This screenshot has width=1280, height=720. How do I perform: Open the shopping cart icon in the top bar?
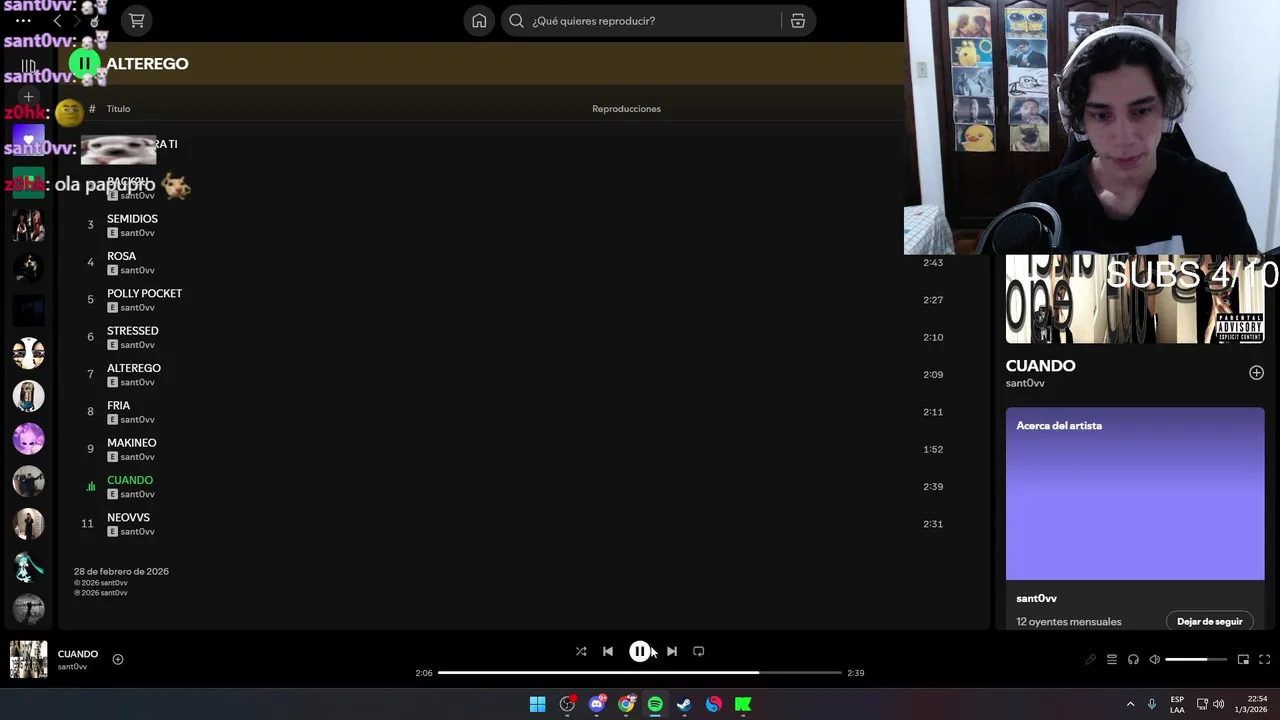(137, 21)
